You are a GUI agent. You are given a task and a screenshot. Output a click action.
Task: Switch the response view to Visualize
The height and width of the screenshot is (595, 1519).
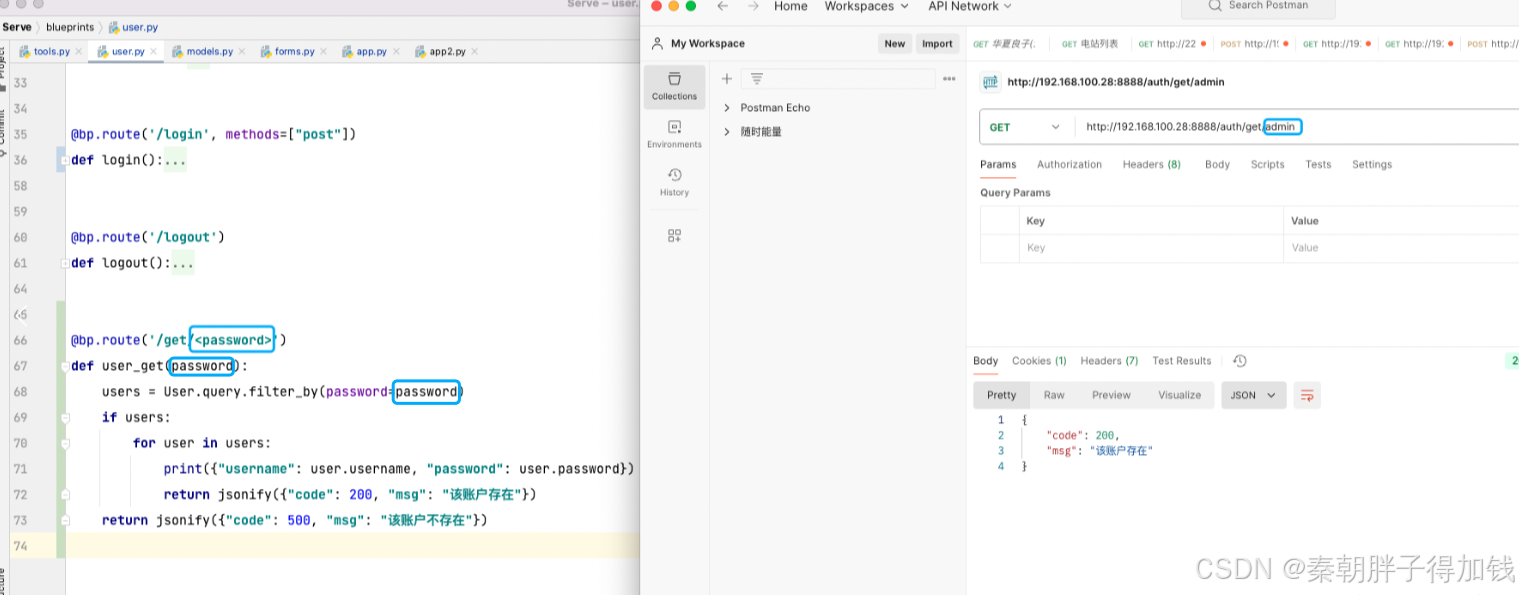(x=1179, y=395)
